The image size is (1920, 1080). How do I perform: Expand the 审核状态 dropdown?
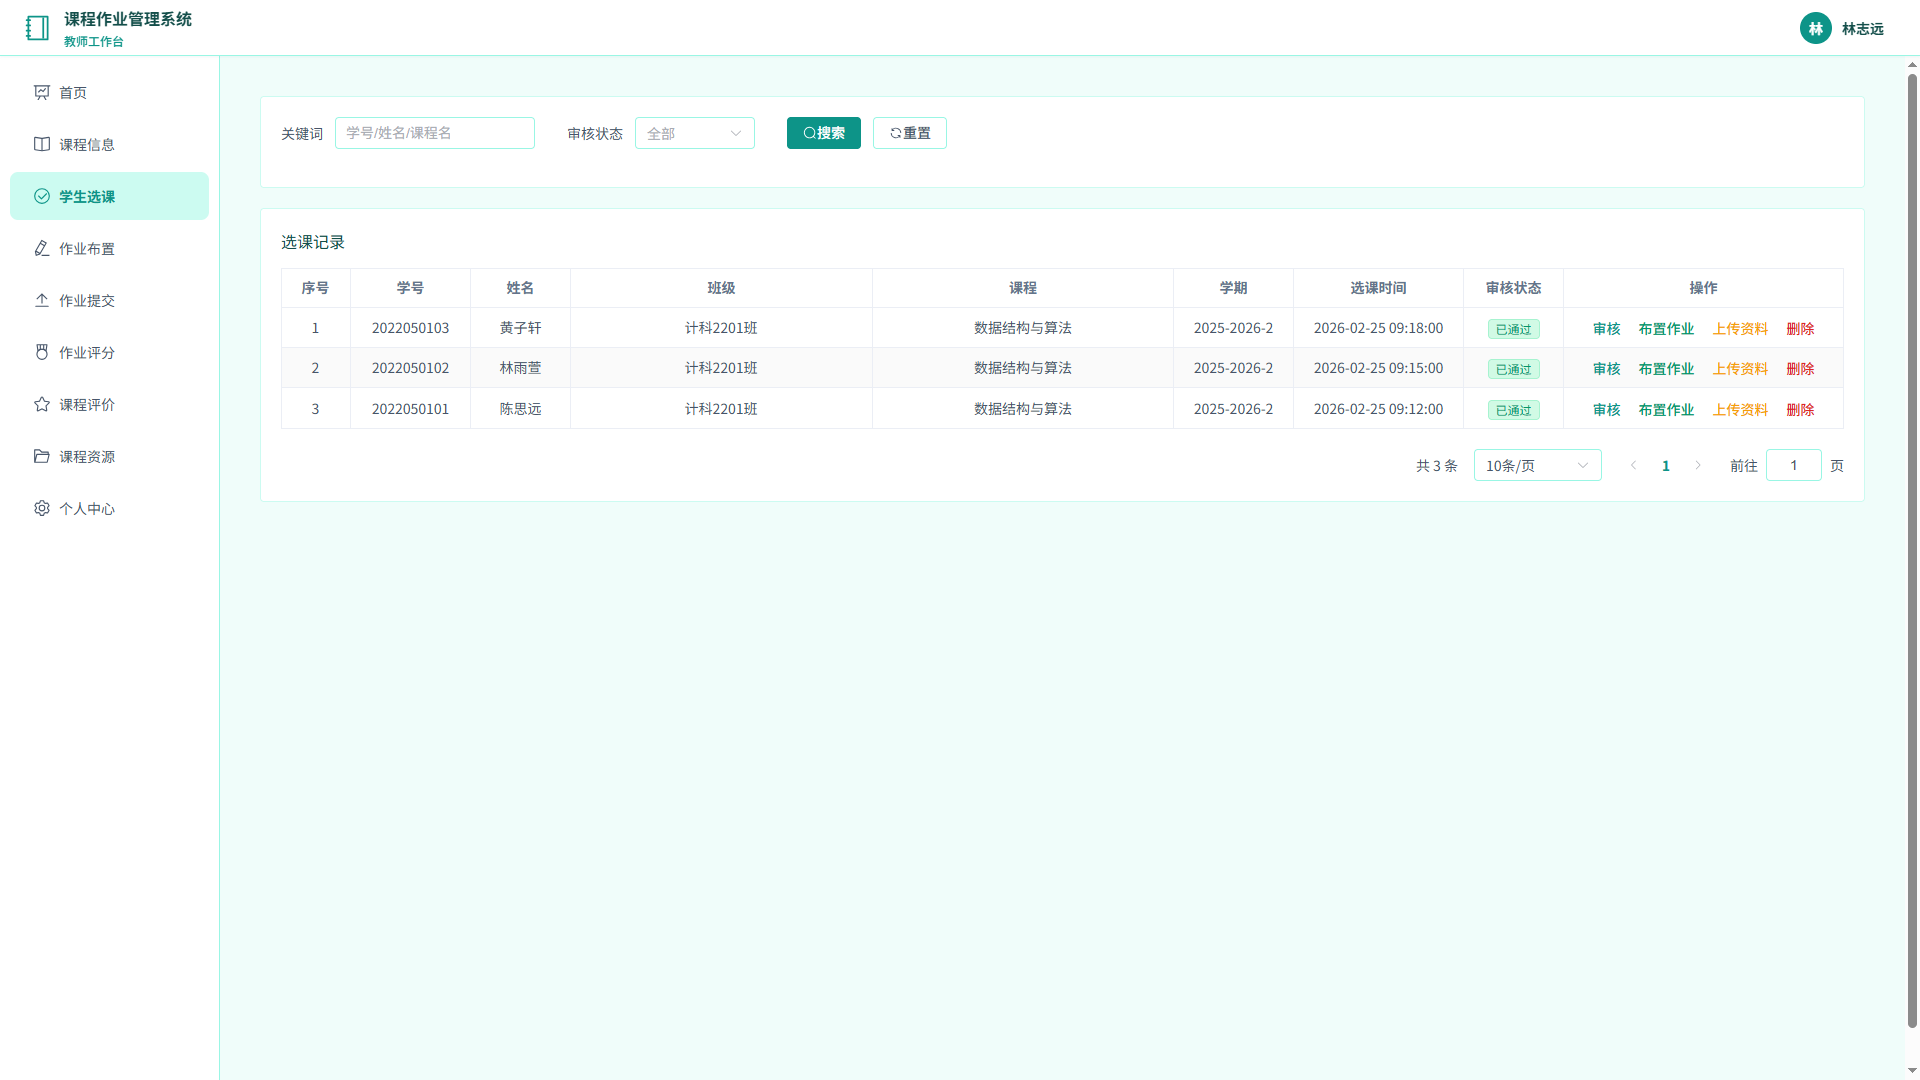695,133
